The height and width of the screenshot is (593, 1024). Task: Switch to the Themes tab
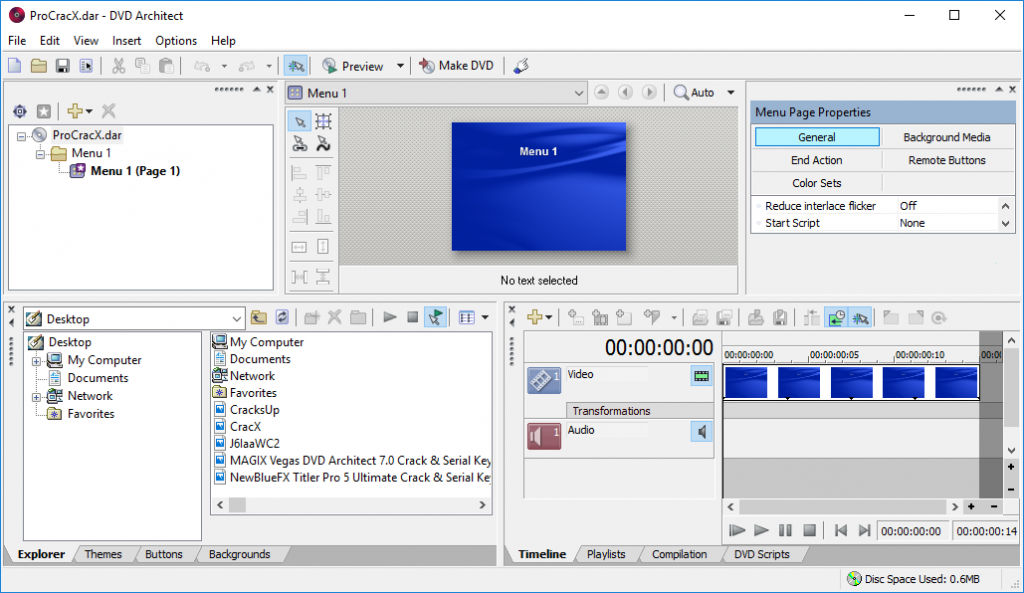103,554
